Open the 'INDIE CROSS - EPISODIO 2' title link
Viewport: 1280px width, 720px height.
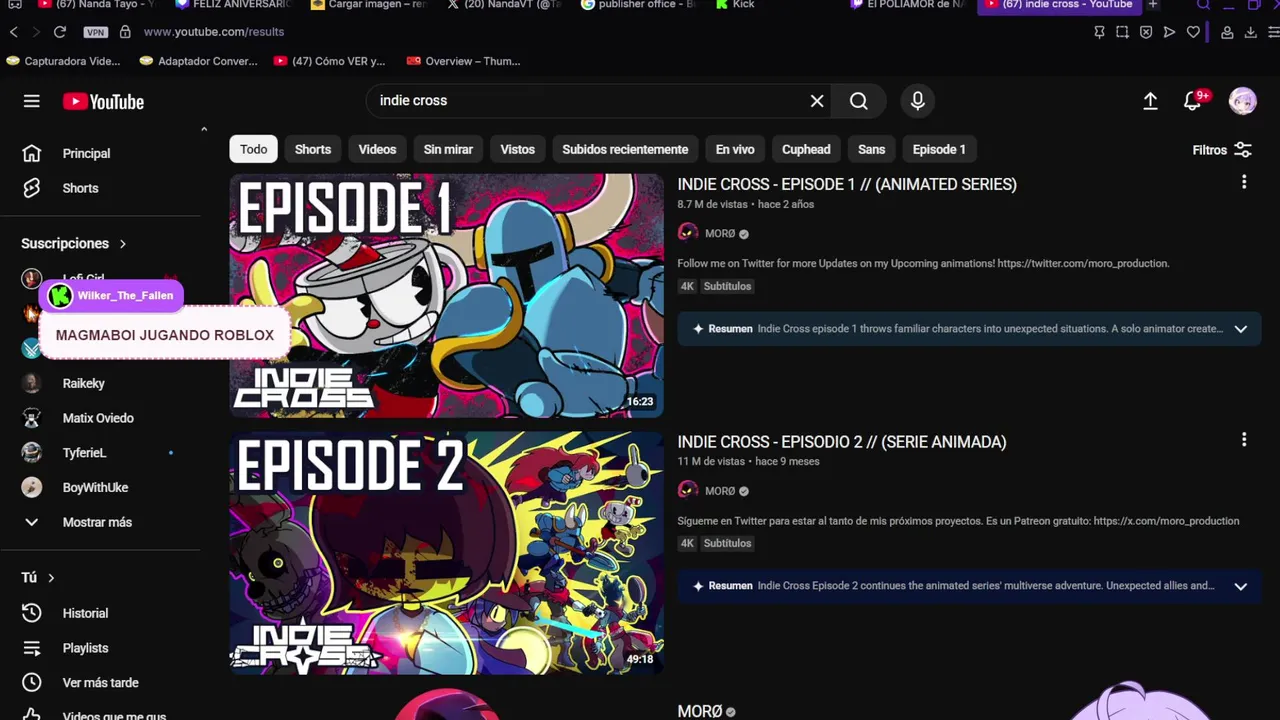[842, 442]
